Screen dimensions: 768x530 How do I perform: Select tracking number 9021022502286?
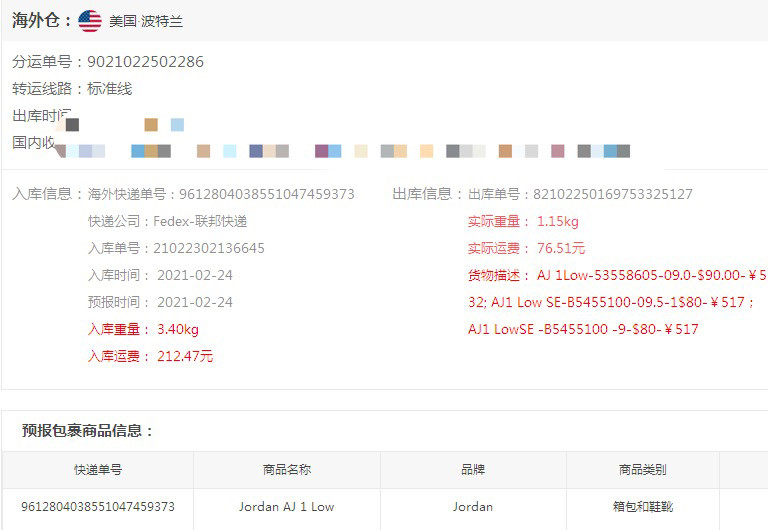click(x=145, y=62)
